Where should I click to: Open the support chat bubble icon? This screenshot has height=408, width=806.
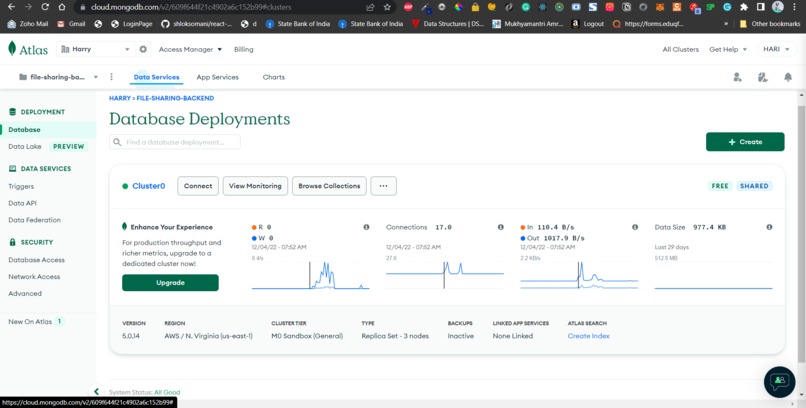(x=779, y=381)
